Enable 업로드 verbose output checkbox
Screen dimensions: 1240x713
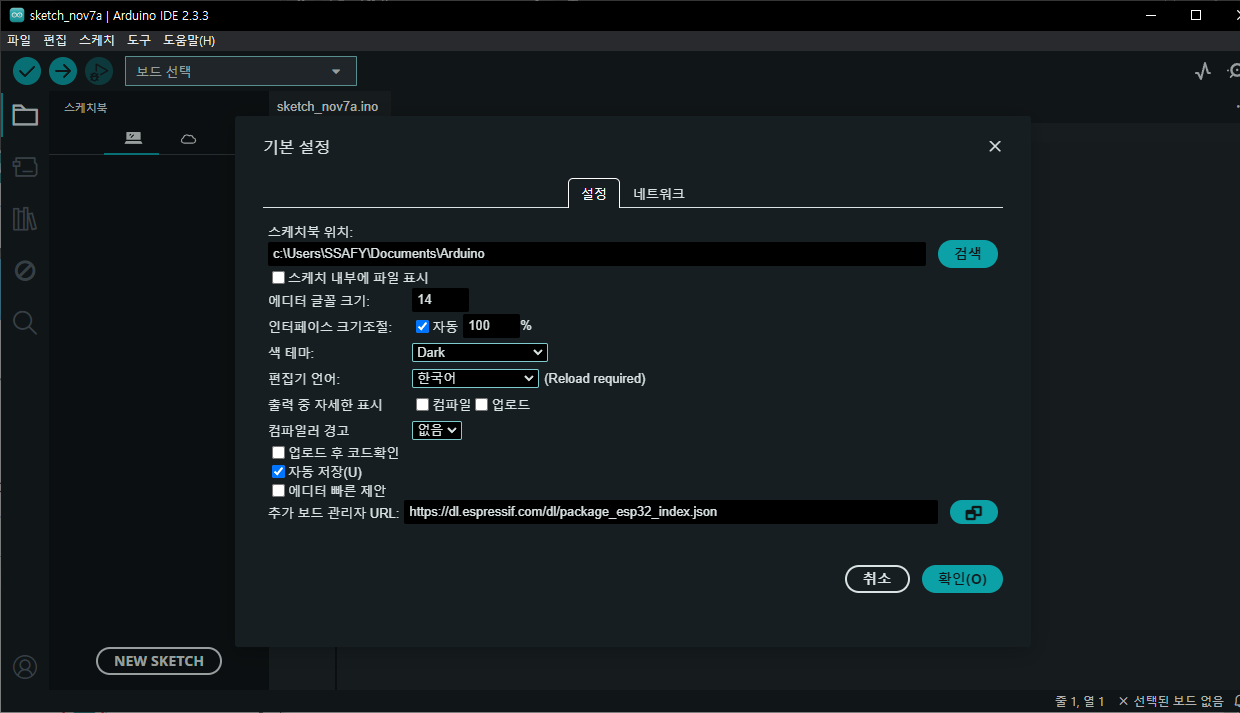(481, 404)
